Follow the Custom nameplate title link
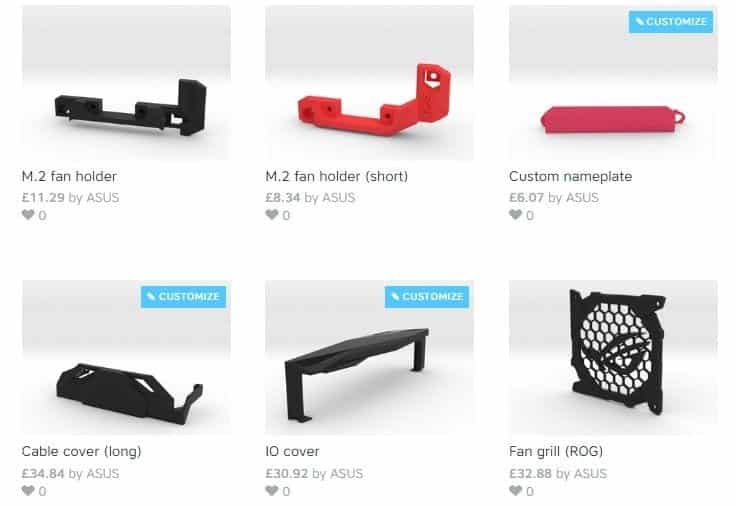The width and height of the screenshot is (736, 506). (x=570, y=176)
